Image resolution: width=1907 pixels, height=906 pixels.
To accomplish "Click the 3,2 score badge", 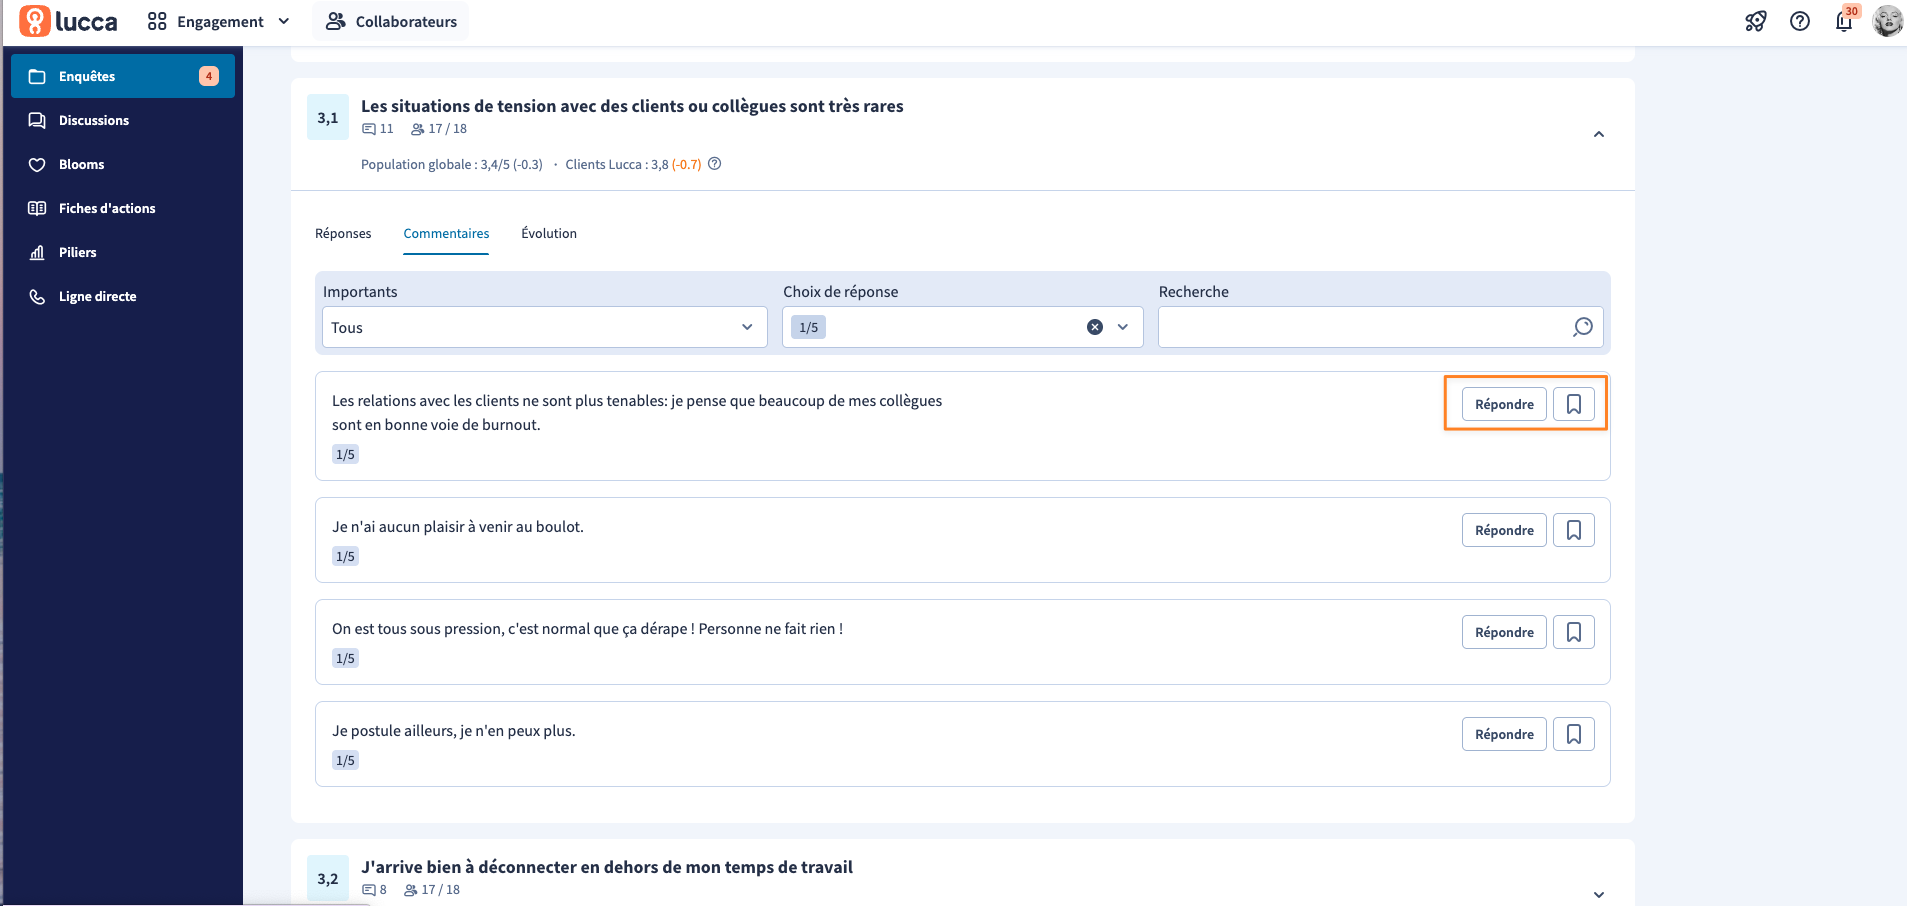I will tap(328, 879).
